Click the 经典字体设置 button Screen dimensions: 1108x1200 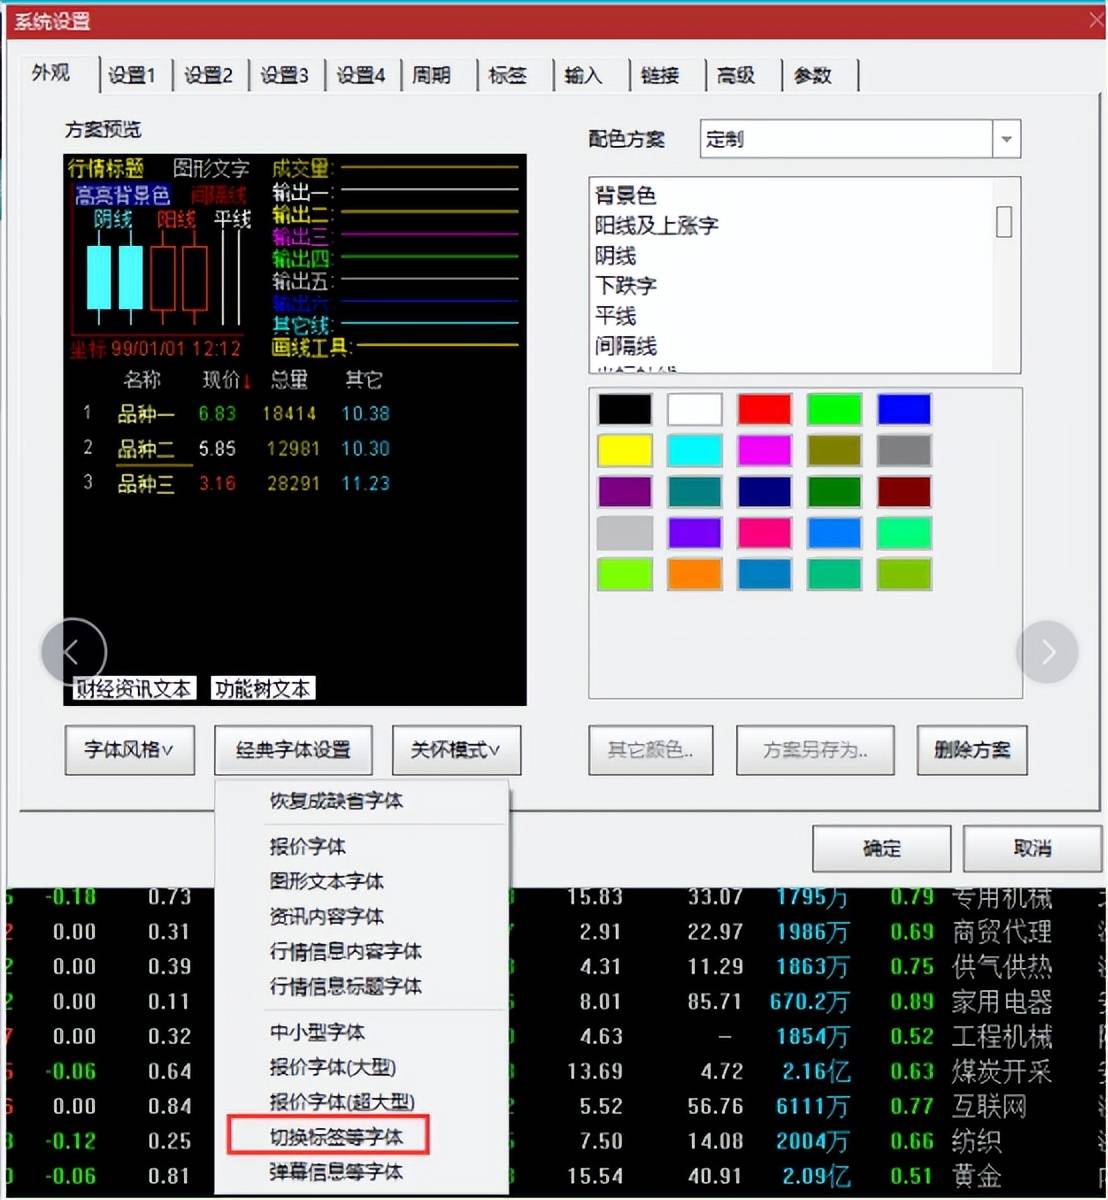(293, 750)
